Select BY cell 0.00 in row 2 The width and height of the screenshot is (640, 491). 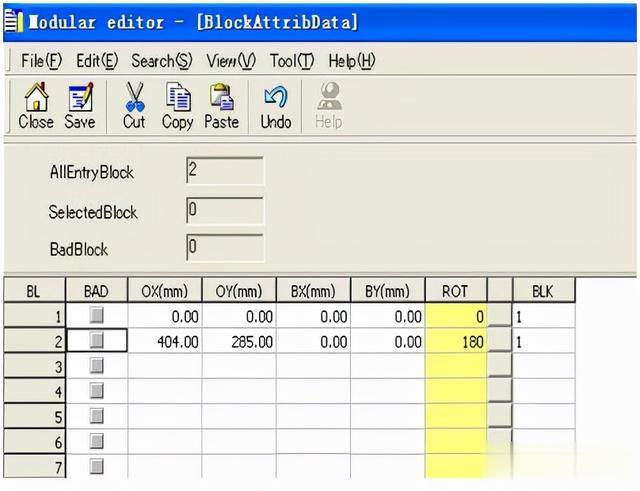(x=388, y=341)
